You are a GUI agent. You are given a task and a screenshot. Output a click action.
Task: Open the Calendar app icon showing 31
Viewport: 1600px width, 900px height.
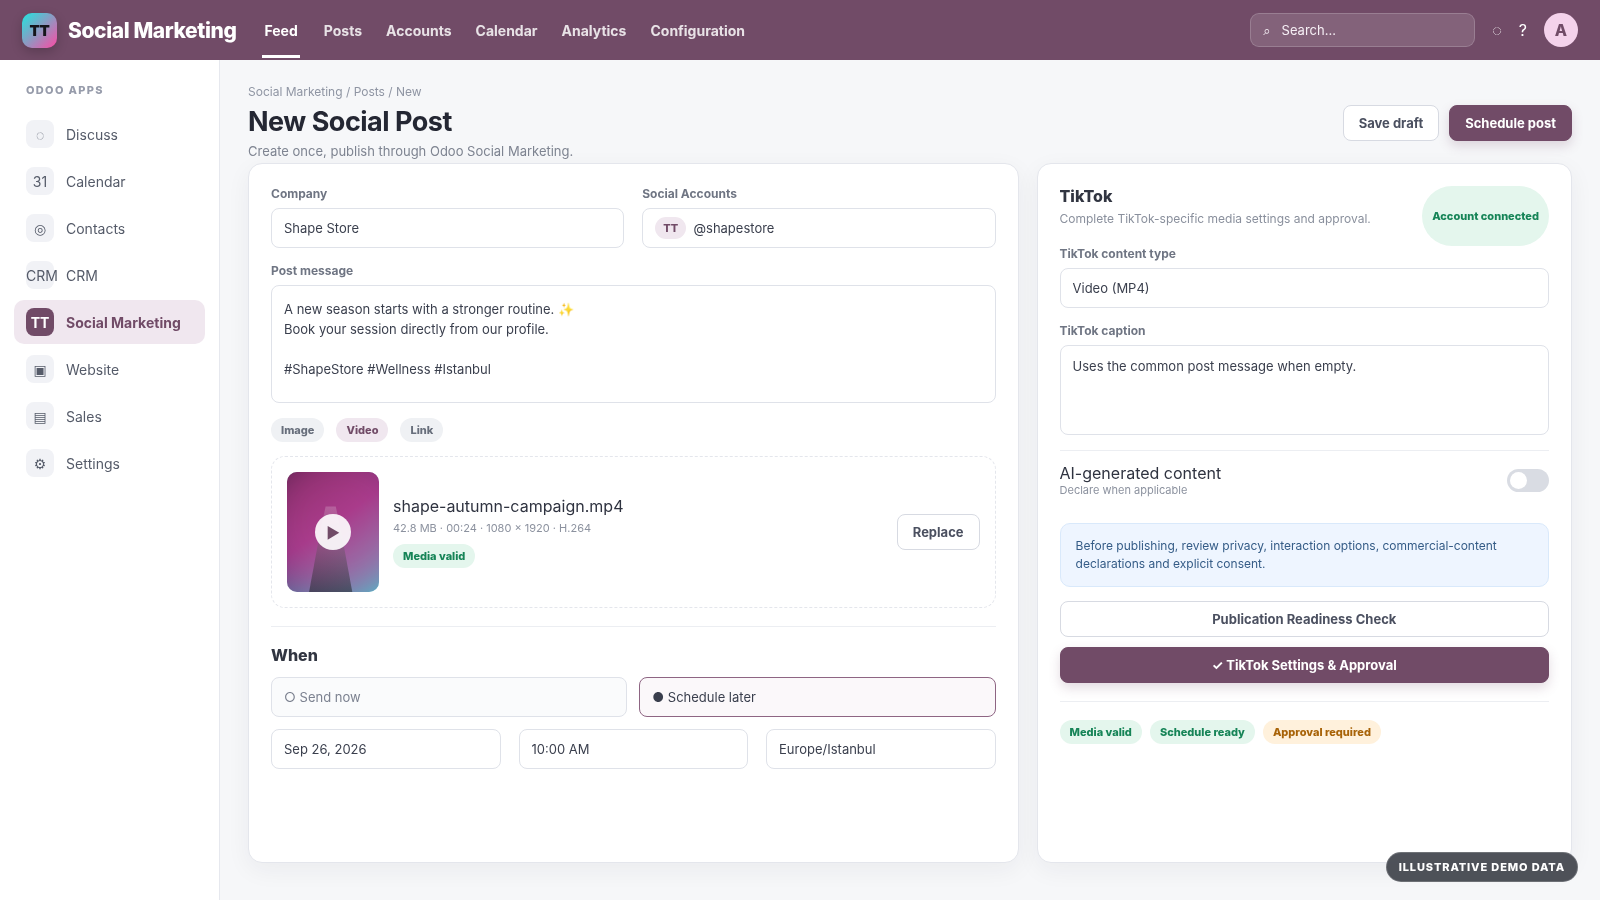click(40, 182)
